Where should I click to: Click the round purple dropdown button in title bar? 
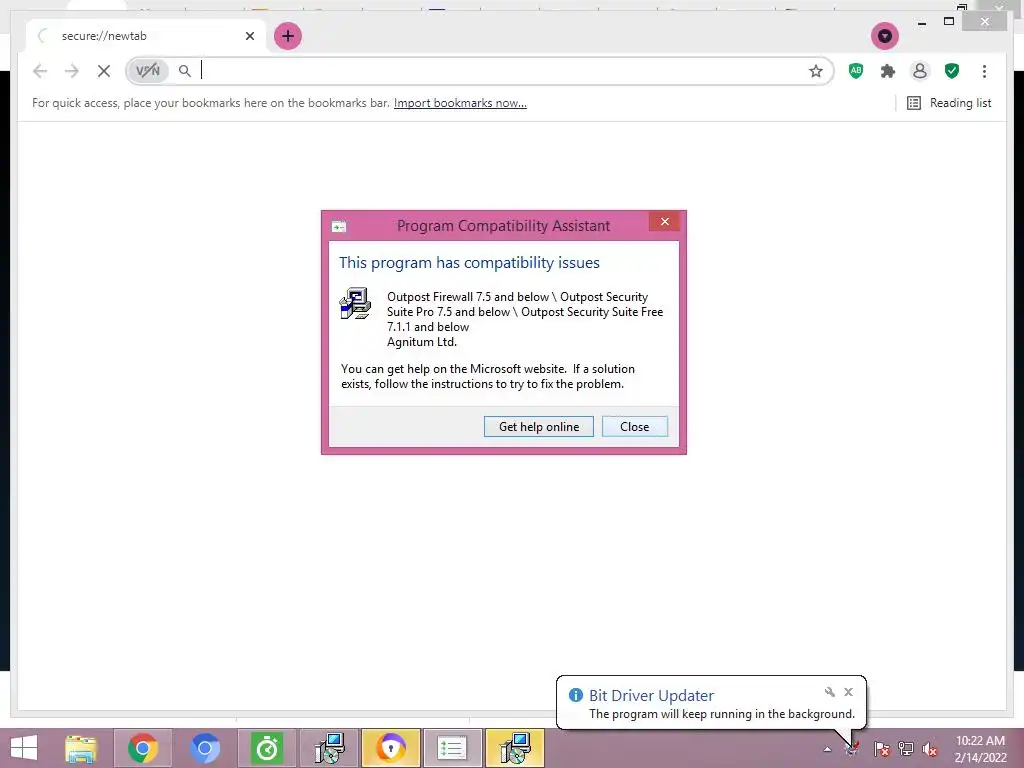(x=885, y=36)
